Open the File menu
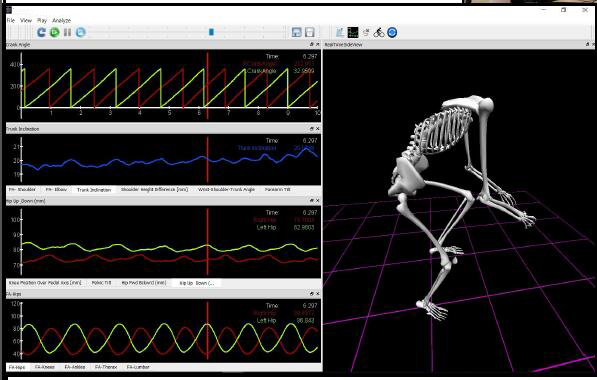597x380 pixels. point(11,20)
